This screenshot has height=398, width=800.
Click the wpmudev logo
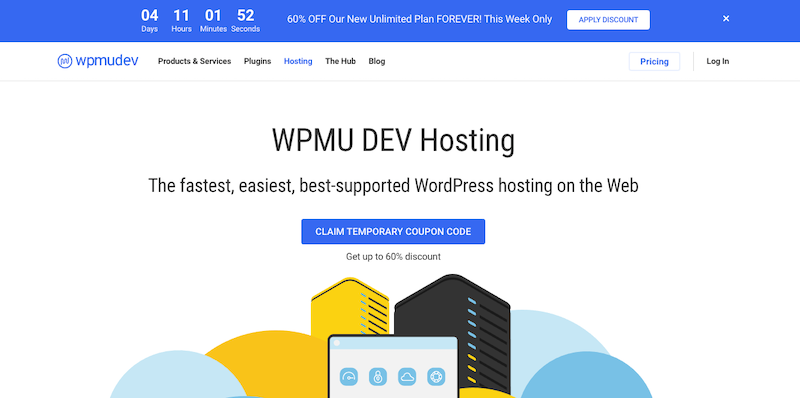(98, 61)
